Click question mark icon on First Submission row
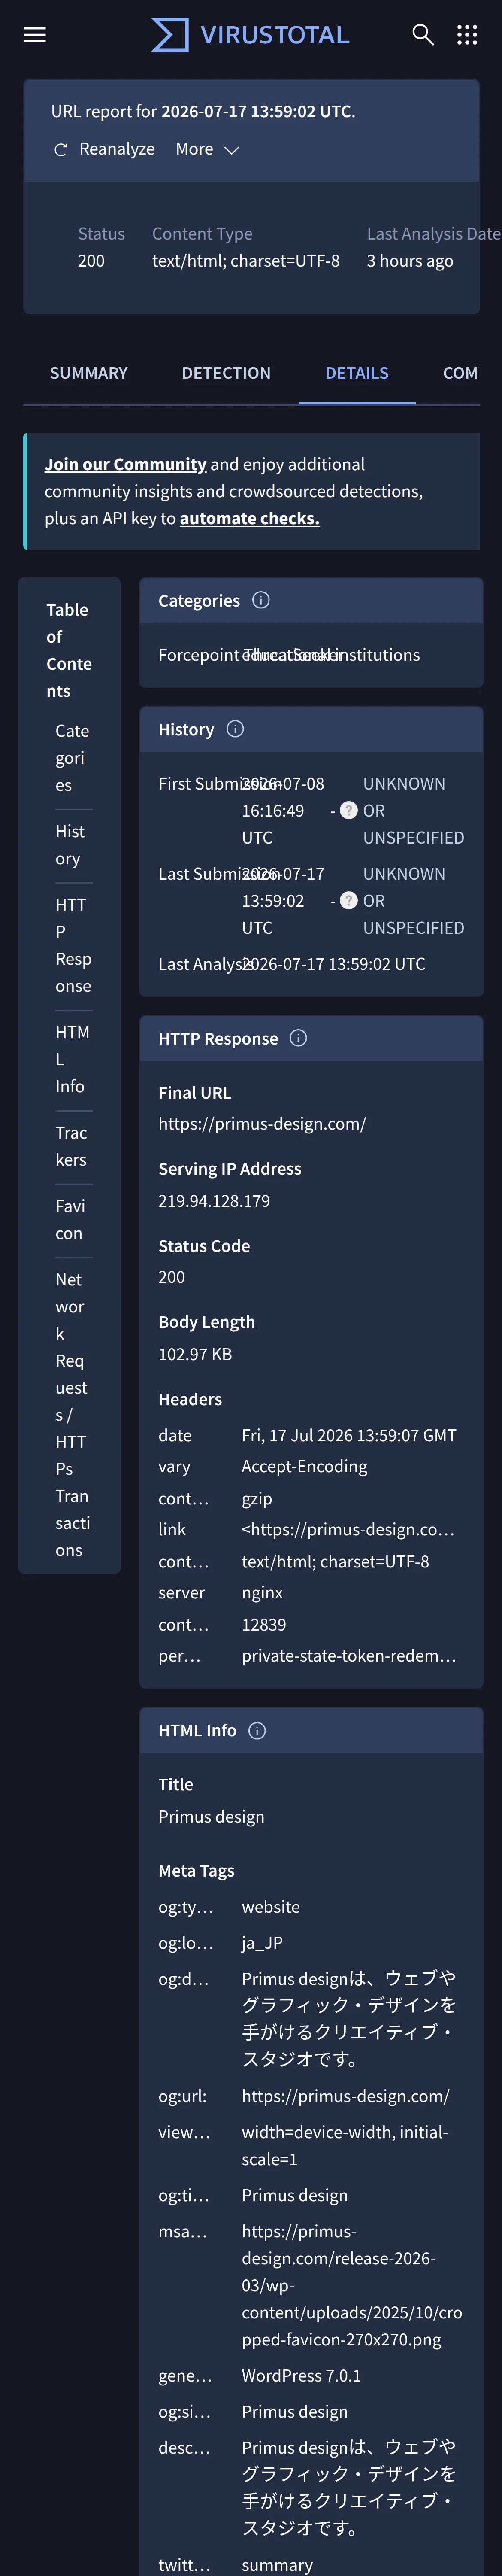The width and height of the screenshot is (502, 2576). click(x=348, y=811)
